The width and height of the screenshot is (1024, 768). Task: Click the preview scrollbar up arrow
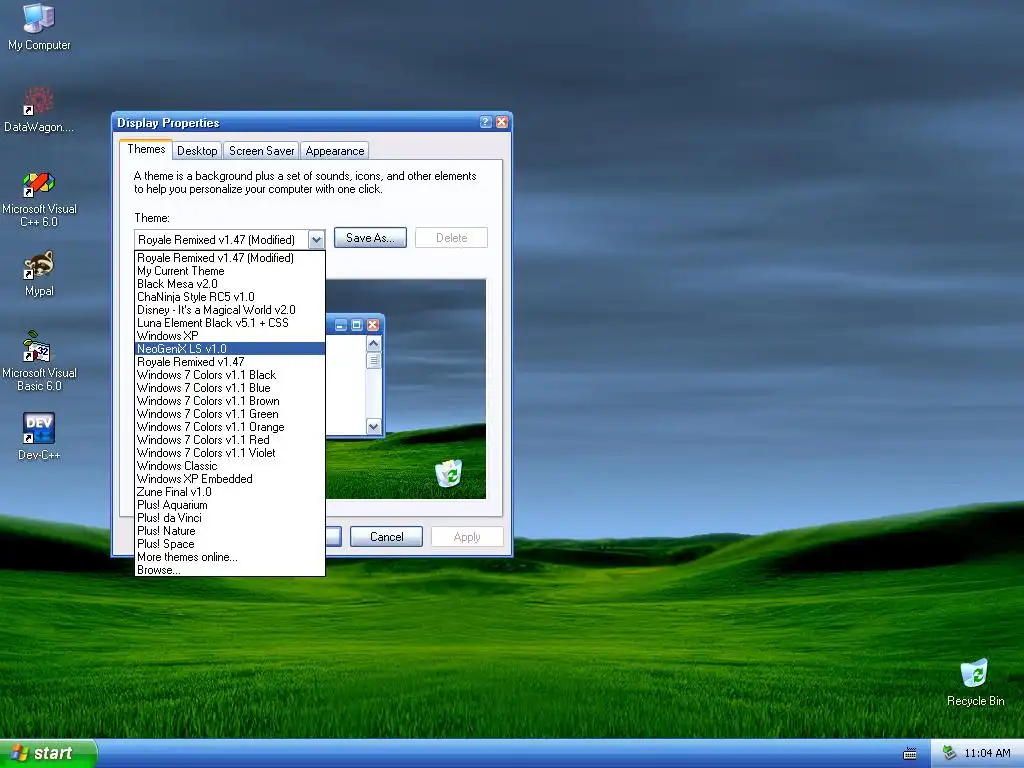pos(374,344)
